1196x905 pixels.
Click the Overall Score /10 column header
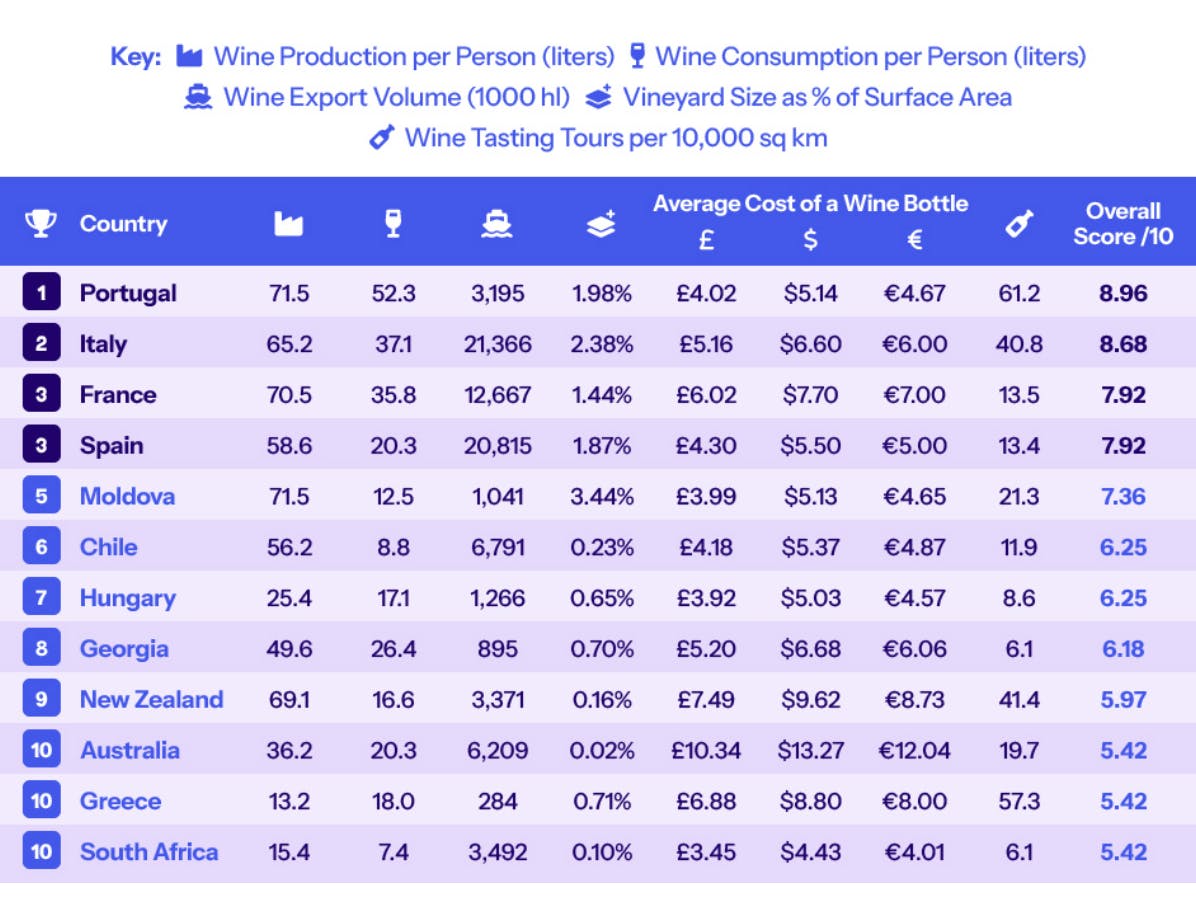click(1123, 223)
